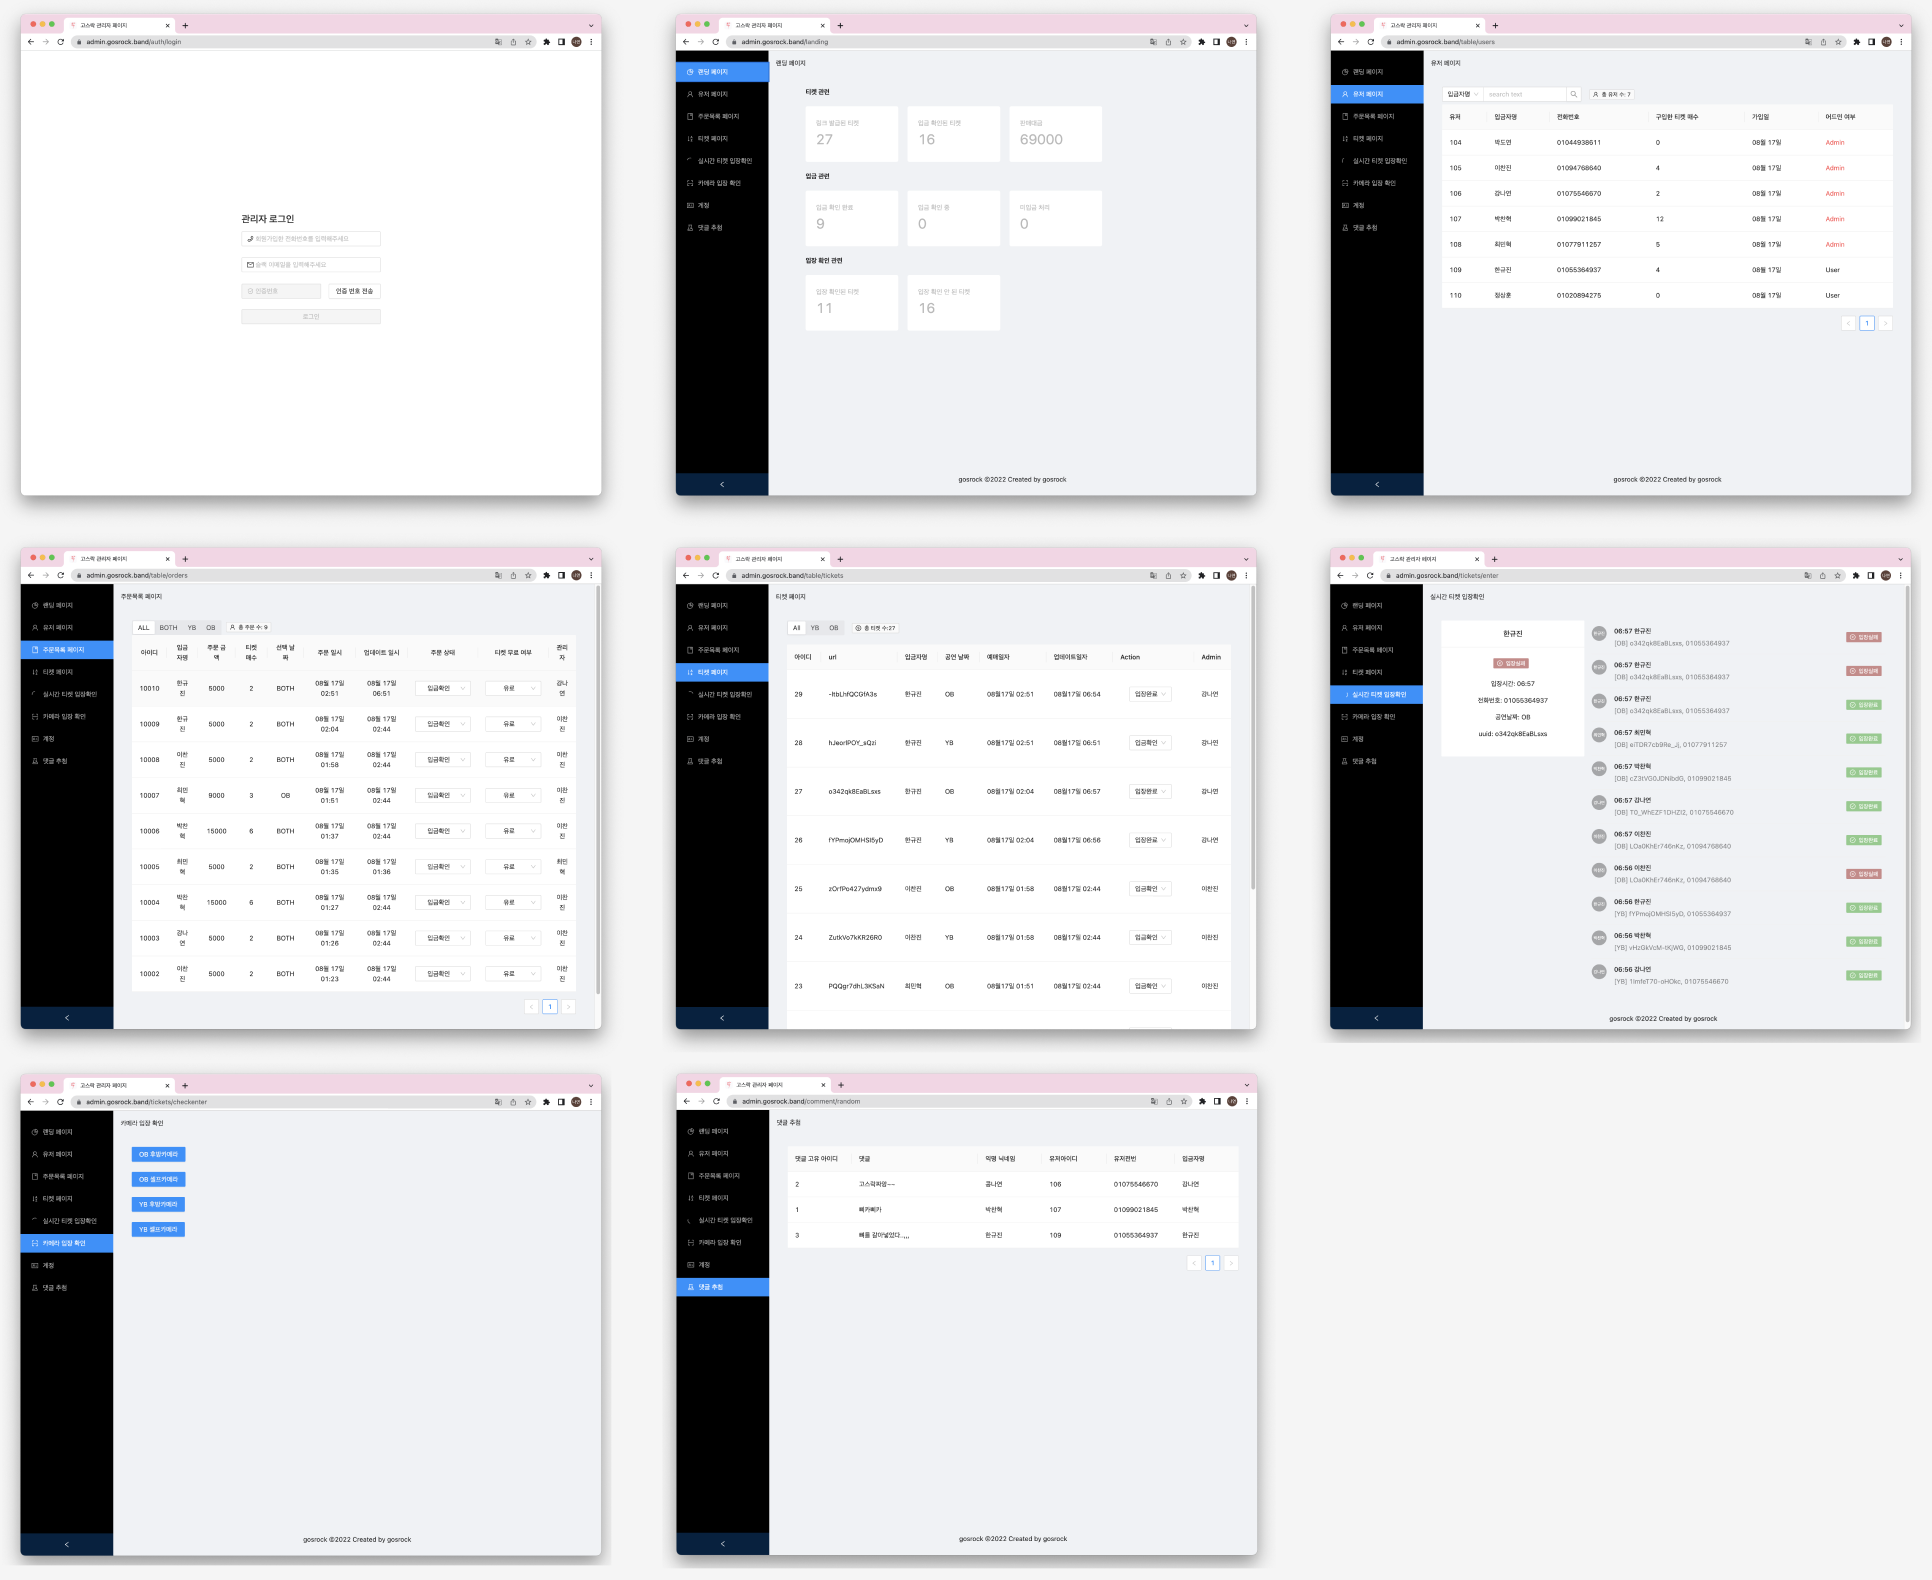Click YB 후방카메라 button in checkenter window

[x=158, y=1204]
